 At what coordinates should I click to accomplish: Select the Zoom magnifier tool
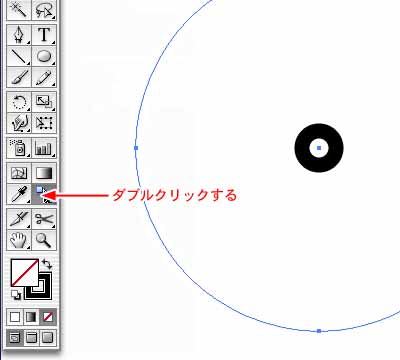(44, 240)
